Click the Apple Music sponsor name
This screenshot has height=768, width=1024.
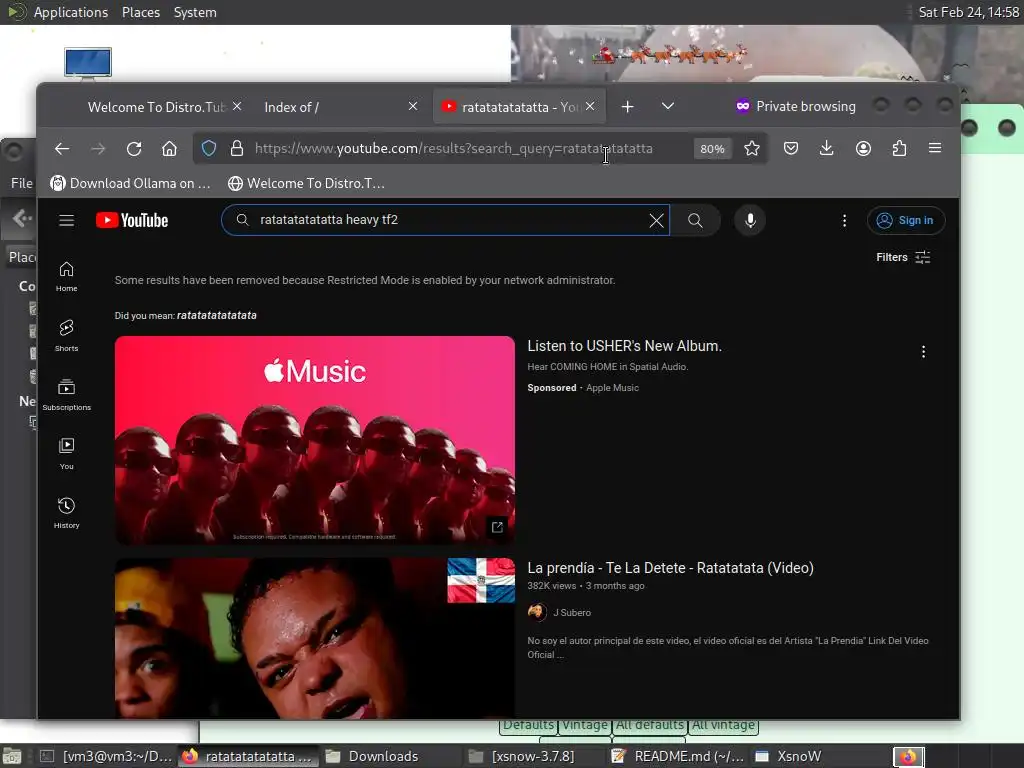(x=613, y=388)
